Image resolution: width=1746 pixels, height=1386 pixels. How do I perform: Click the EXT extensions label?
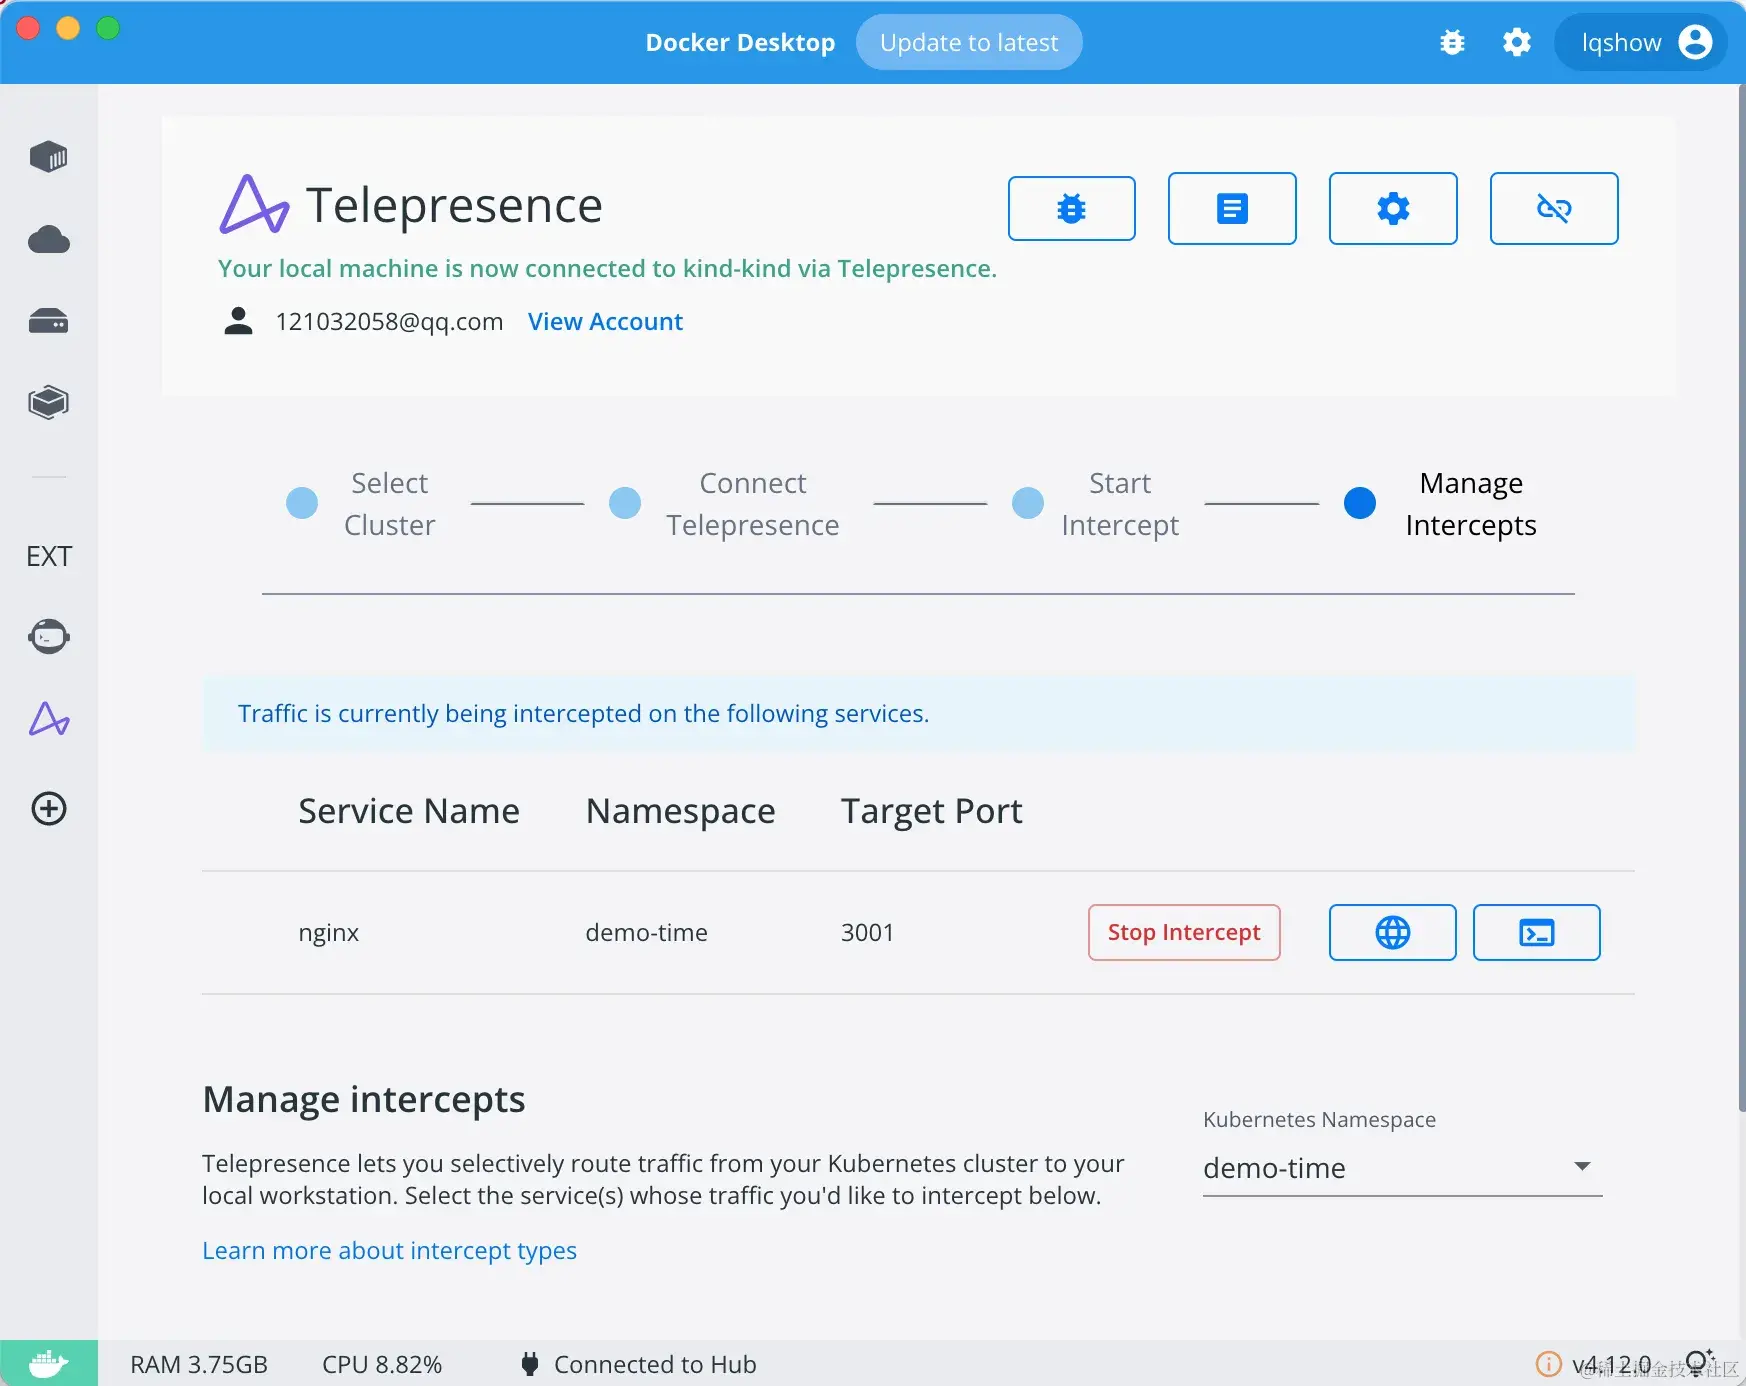click(x=48, y=556)
